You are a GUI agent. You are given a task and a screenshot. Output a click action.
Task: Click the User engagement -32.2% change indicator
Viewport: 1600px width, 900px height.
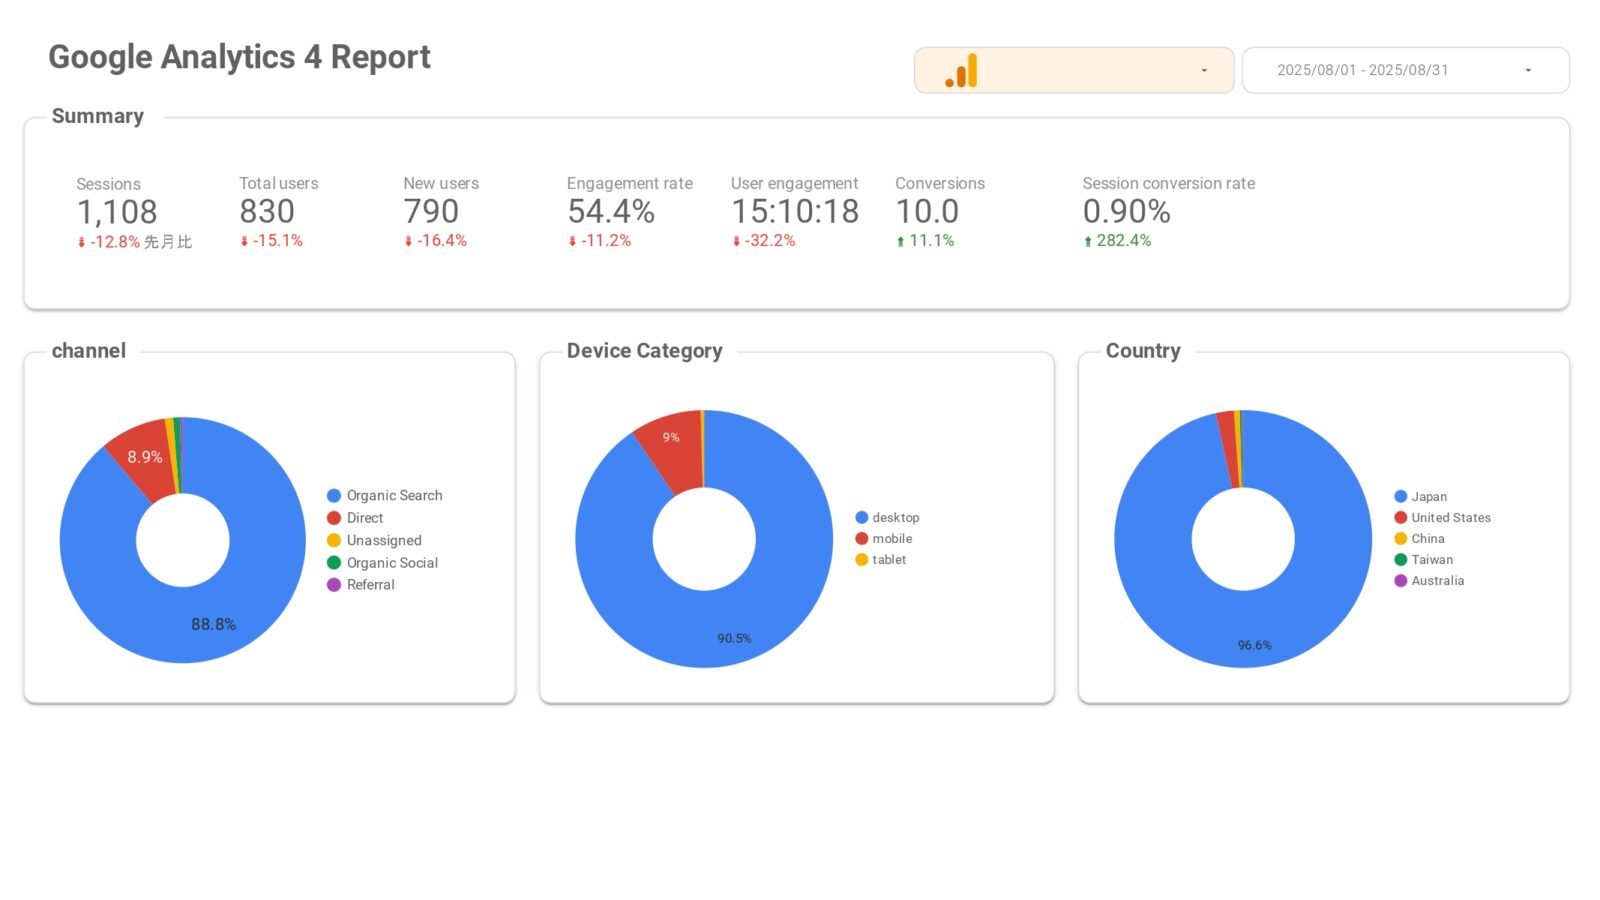click(x=763, y=241)
